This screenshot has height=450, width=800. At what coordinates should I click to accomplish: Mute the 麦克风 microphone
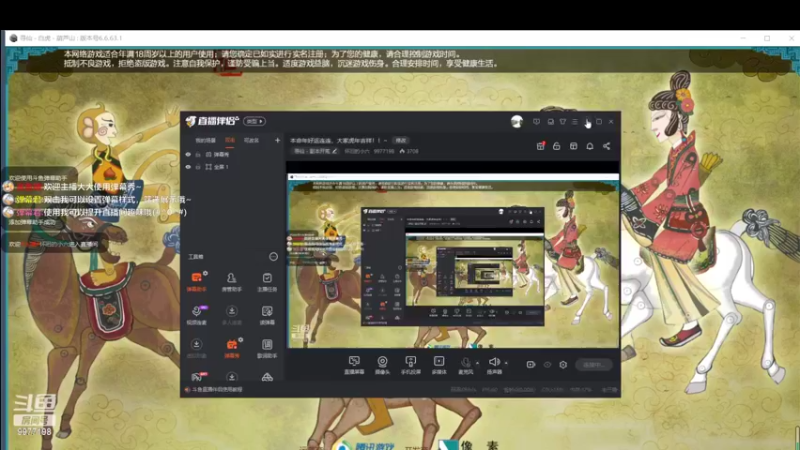[465, 365]
